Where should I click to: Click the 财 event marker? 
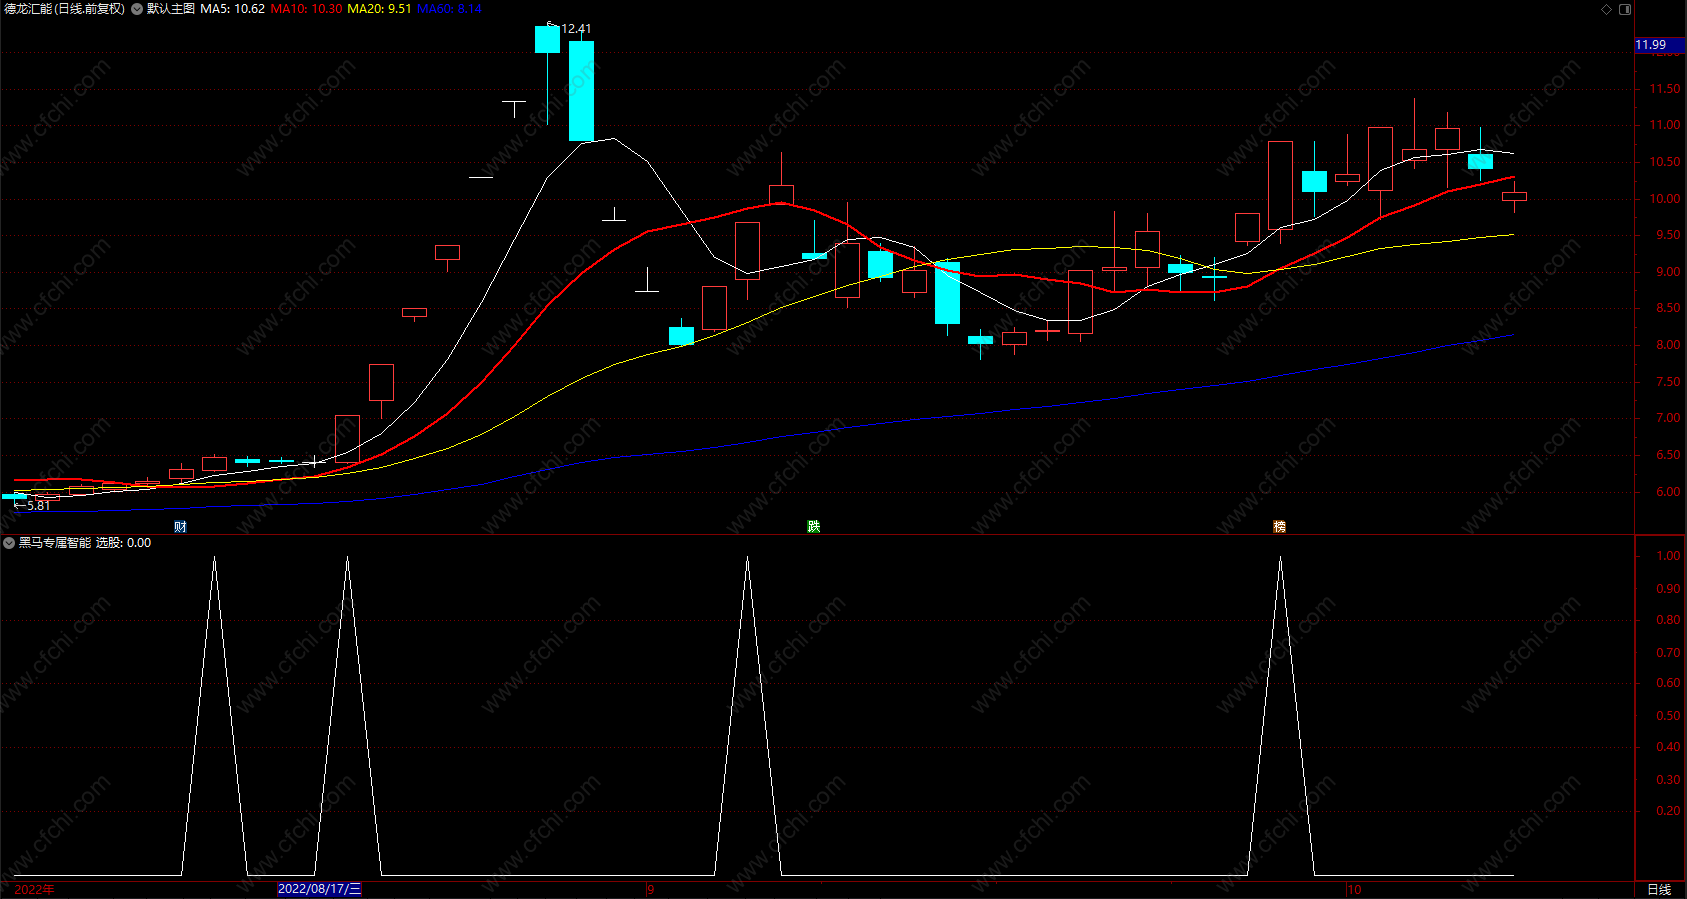(180, 527)
